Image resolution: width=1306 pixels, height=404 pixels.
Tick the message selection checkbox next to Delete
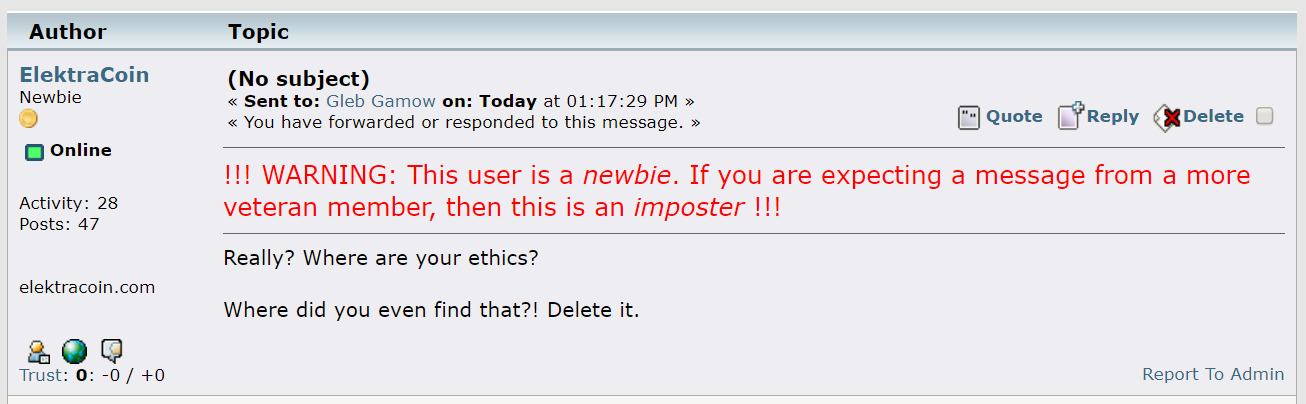pyautogui.click(x=1265, y=116)
